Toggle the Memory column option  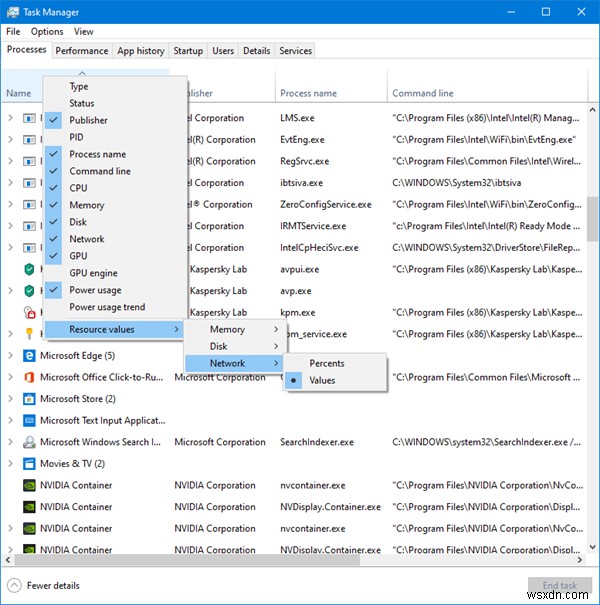[x=115, y=205]
